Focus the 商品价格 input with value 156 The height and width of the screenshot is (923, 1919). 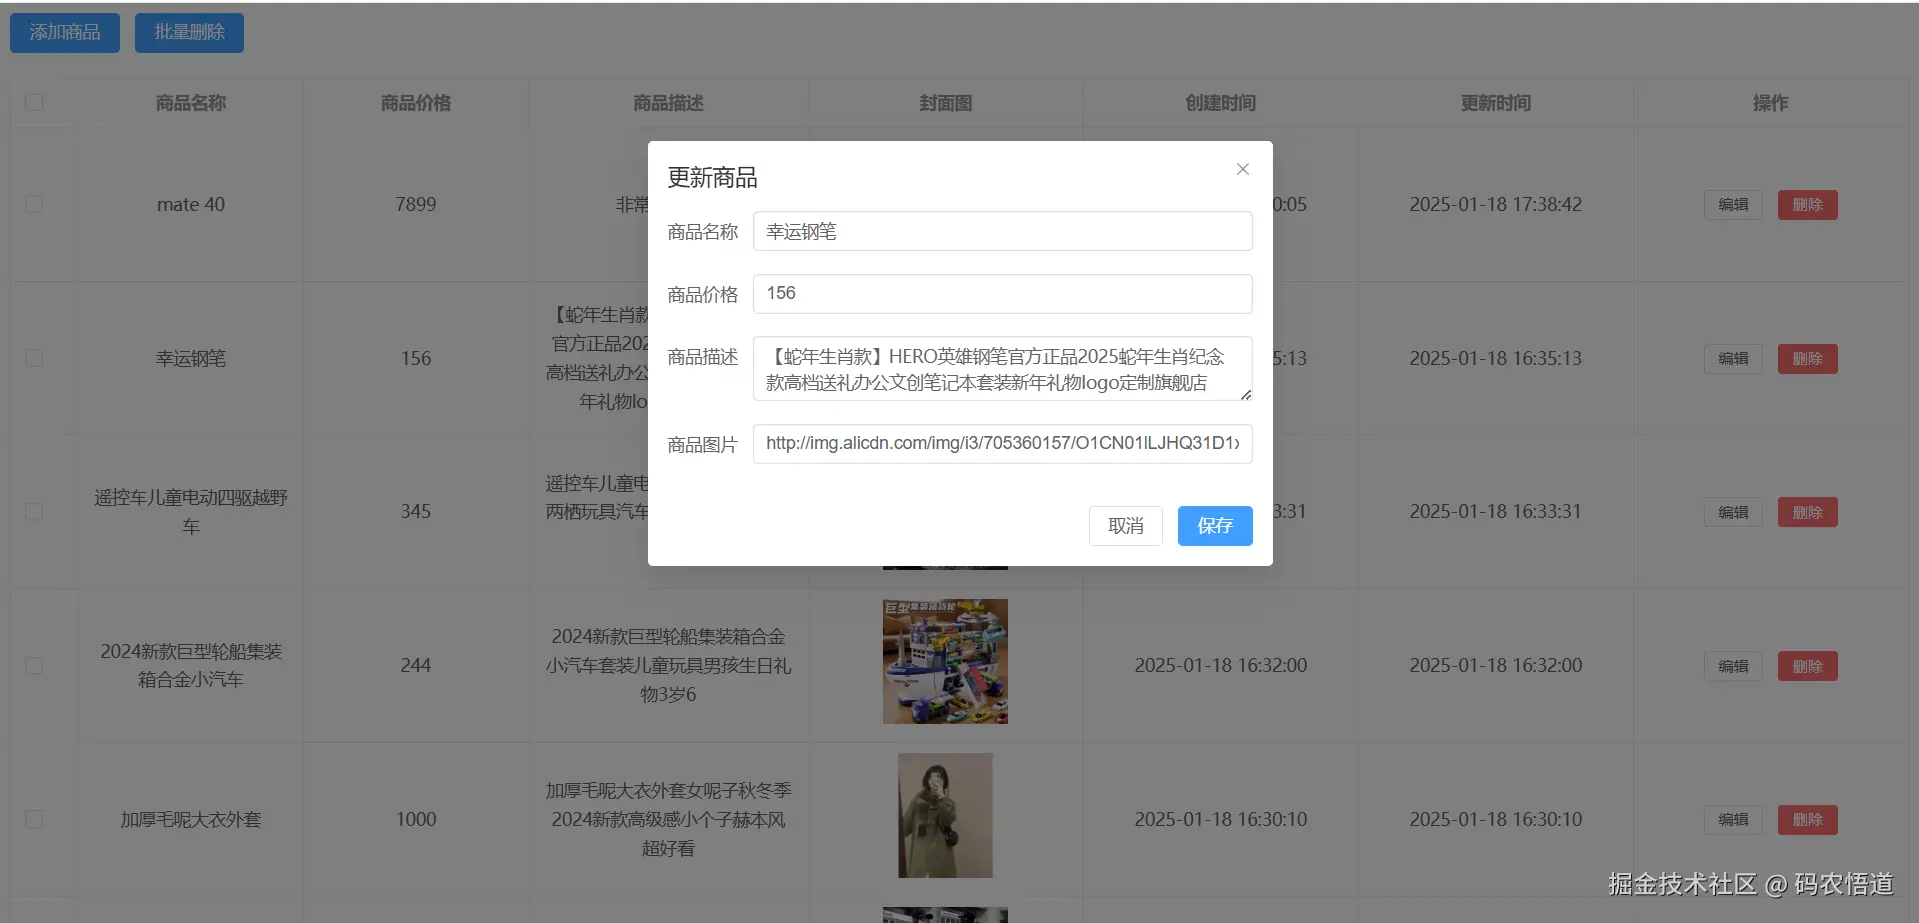tap(1002, 293)
